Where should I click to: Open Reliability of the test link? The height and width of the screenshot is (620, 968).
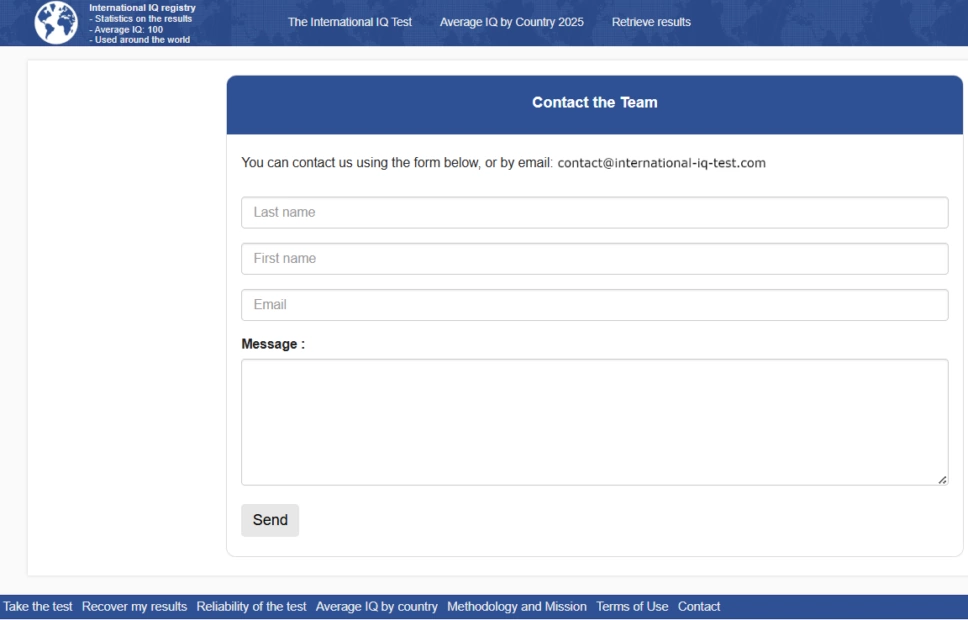251,607
